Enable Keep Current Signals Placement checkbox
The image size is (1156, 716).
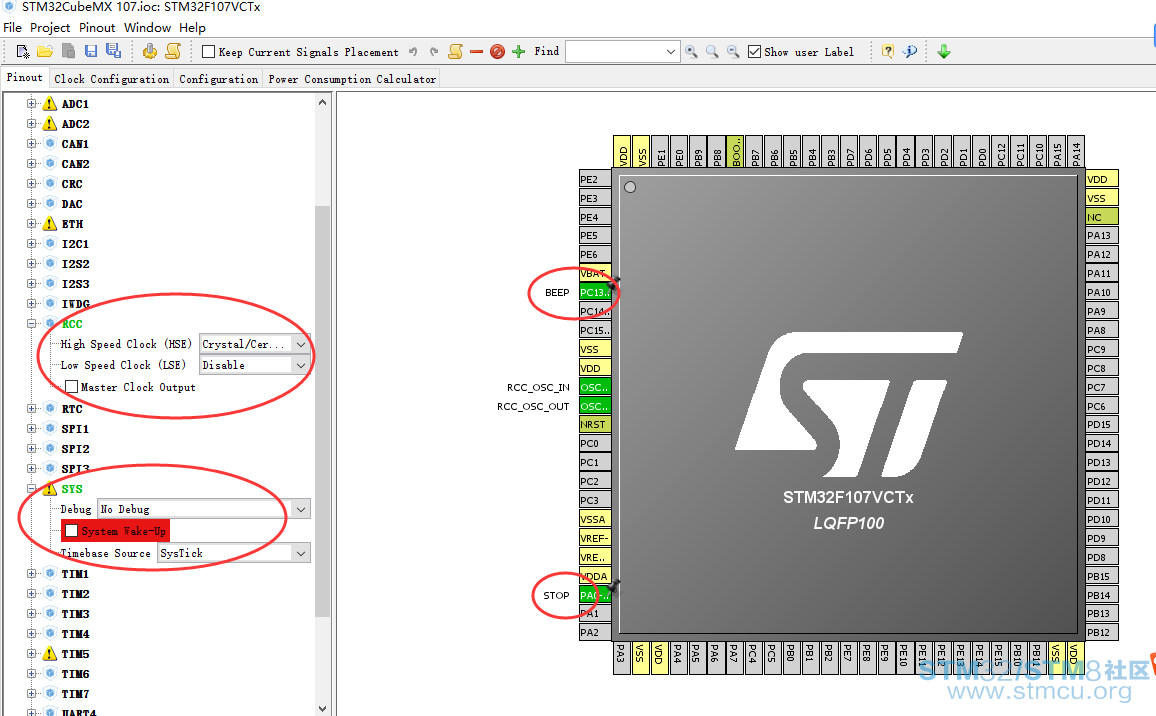point(209,52)
